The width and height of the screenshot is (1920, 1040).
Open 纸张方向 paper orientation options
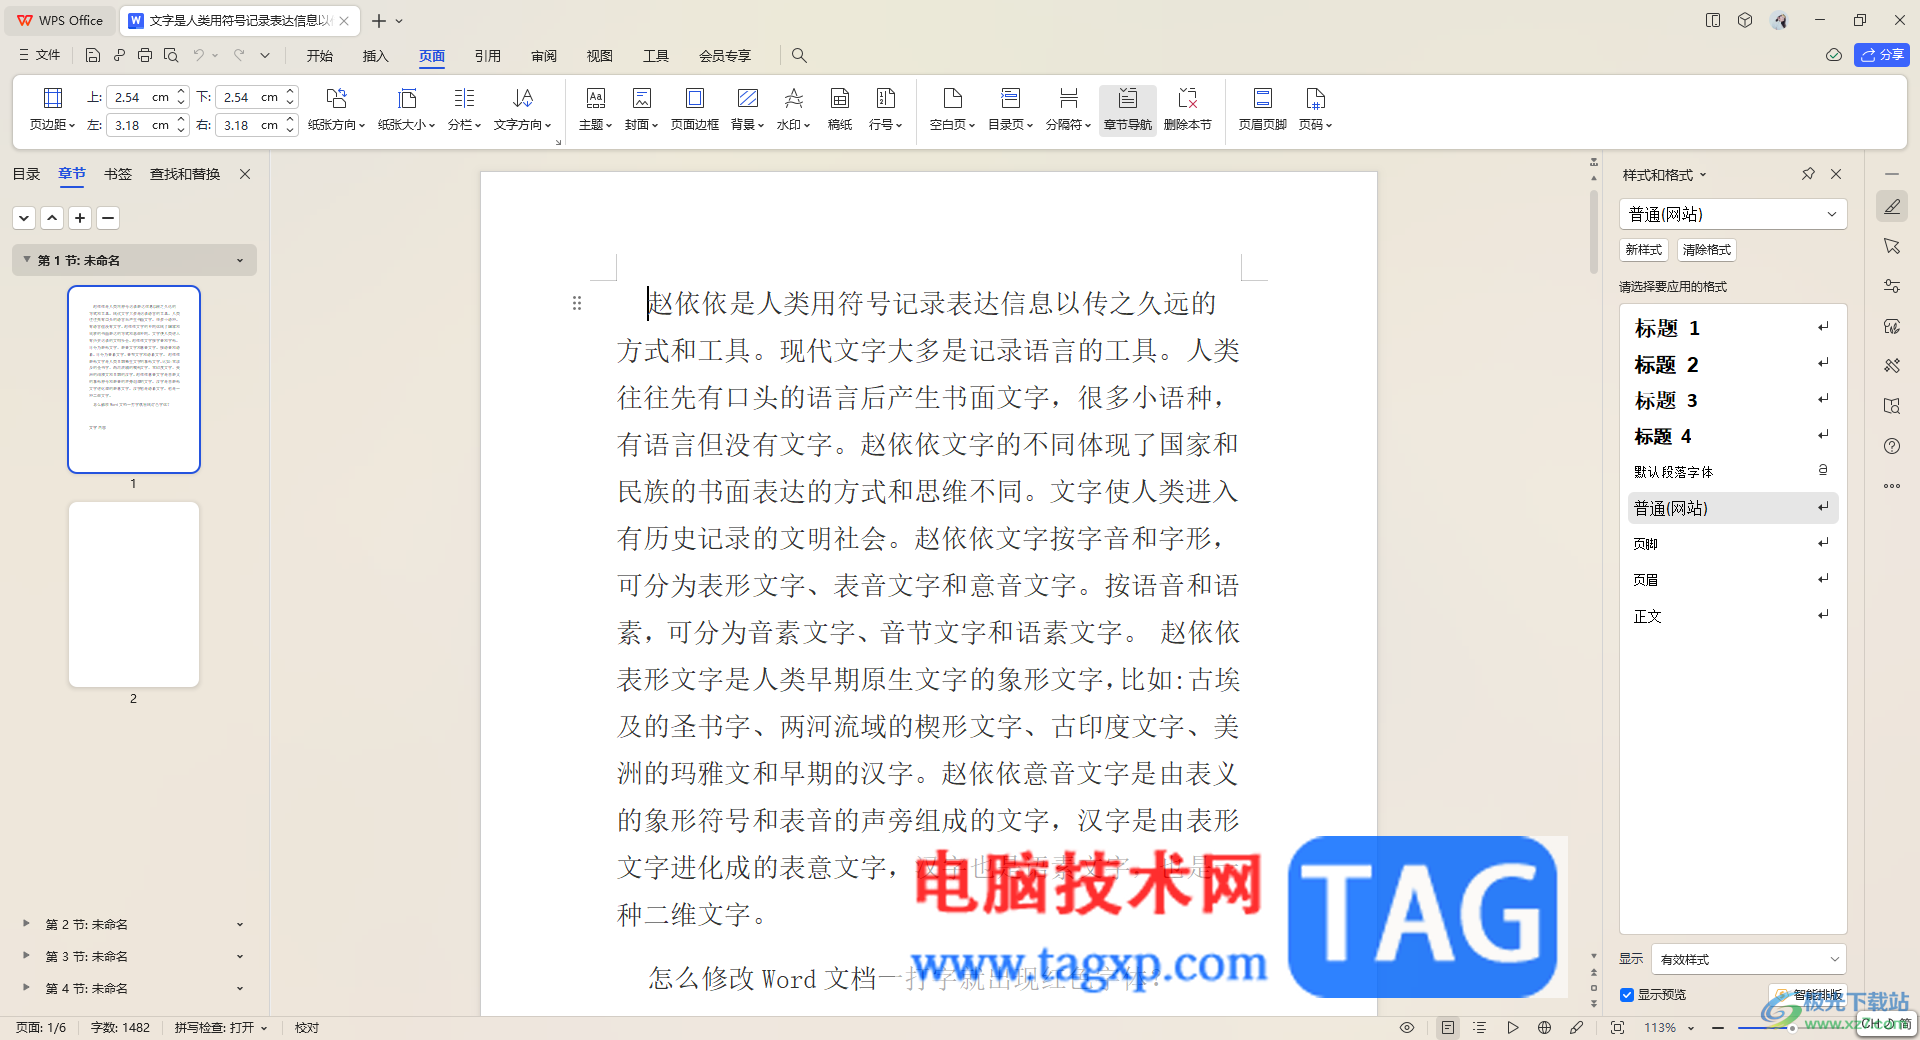click(x=336, y=109)
